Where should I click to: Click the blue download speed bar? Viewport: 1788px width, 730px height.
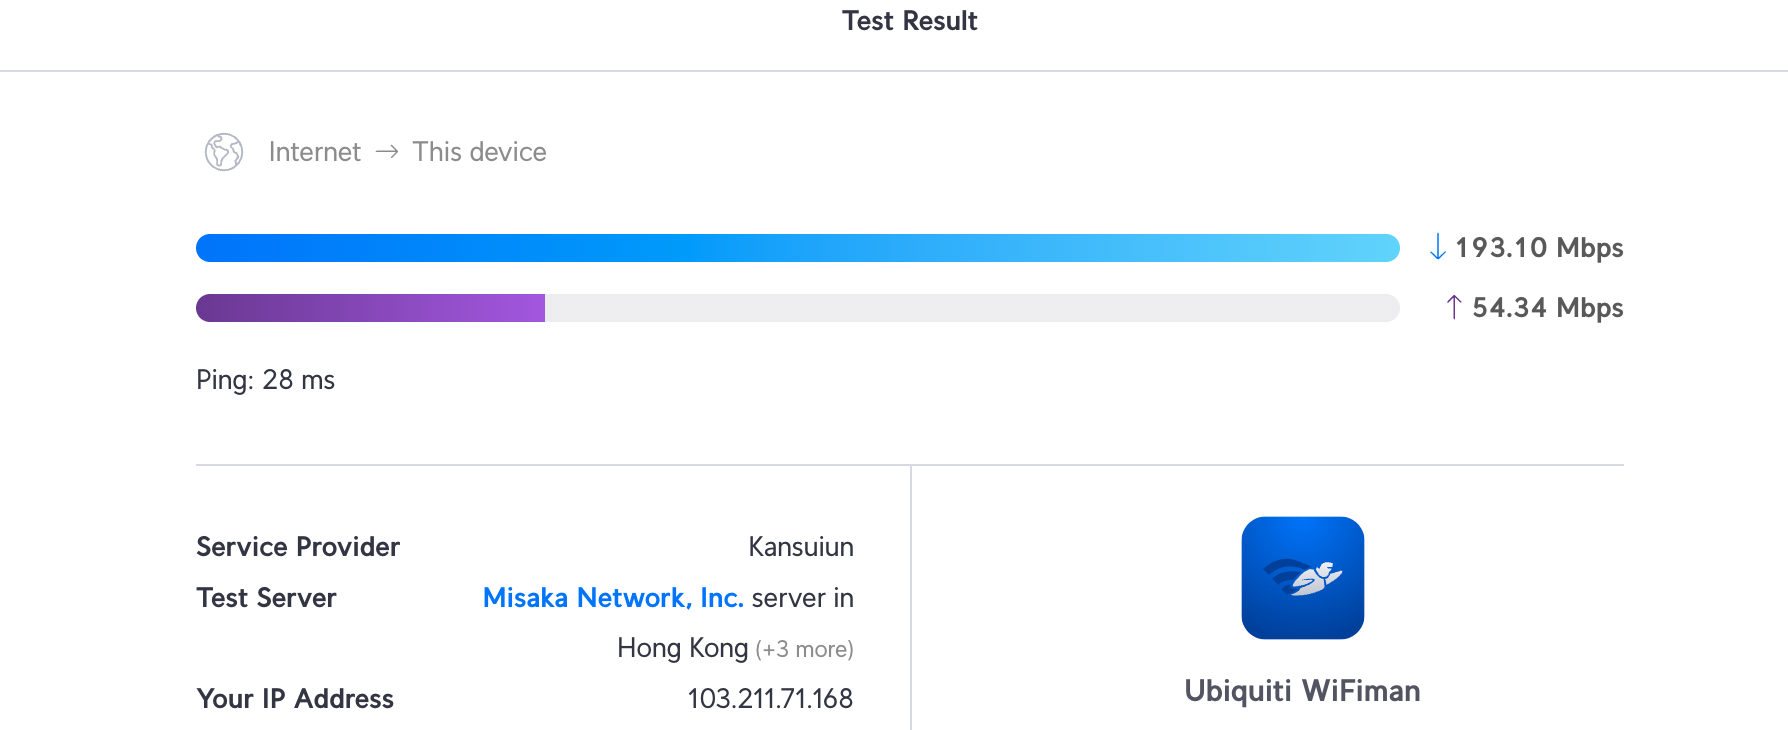point(797,248)
